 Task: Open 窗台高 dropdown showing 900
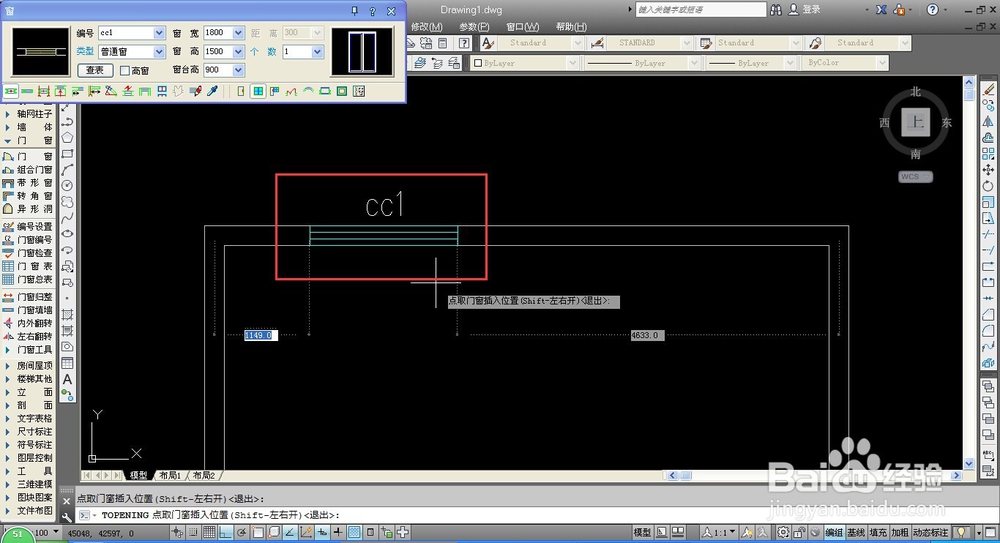pyautogui.click(x=238, y=70)
